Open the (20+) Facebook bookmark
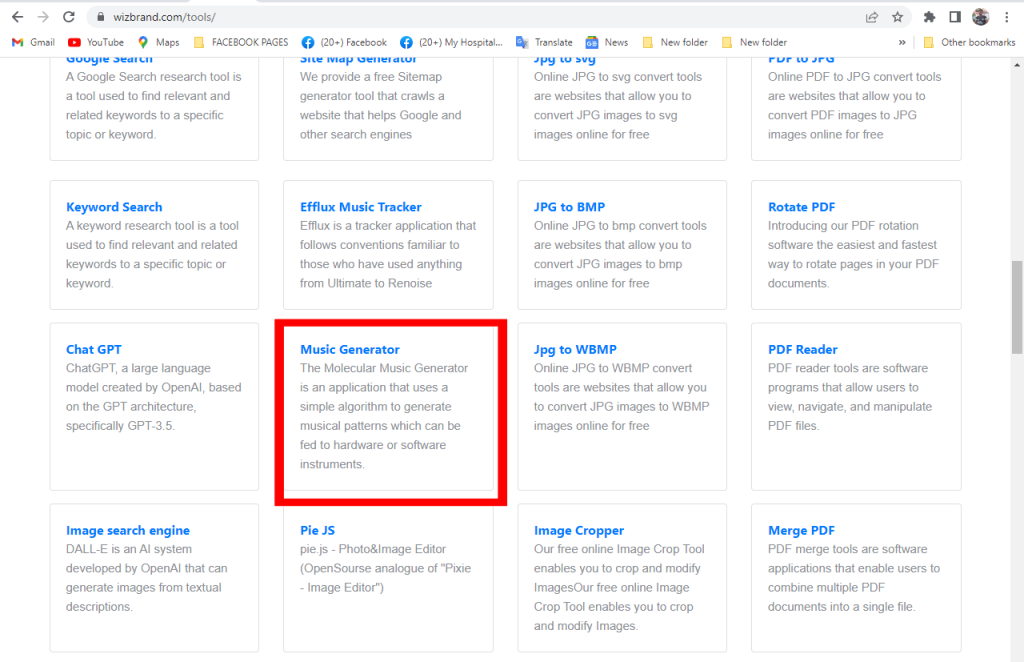This screenshot has width=1024, height=662. point(344,42)
